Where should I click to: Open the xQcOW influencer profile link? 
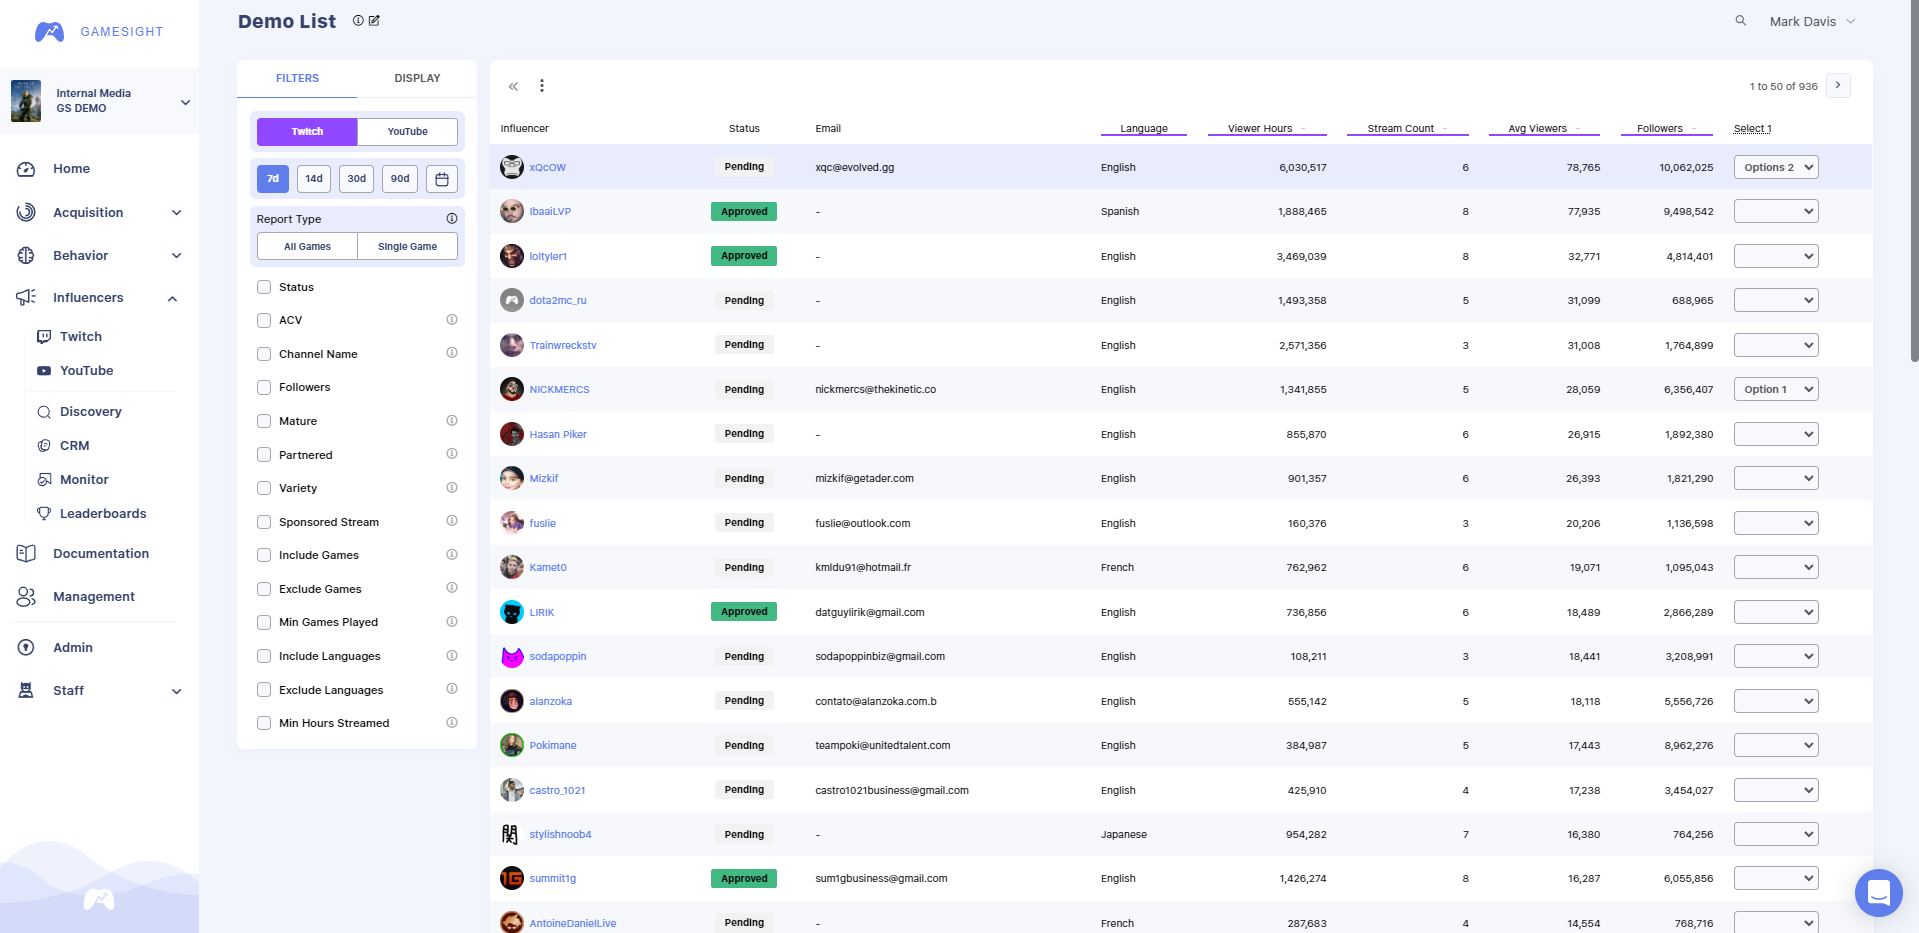548,168
